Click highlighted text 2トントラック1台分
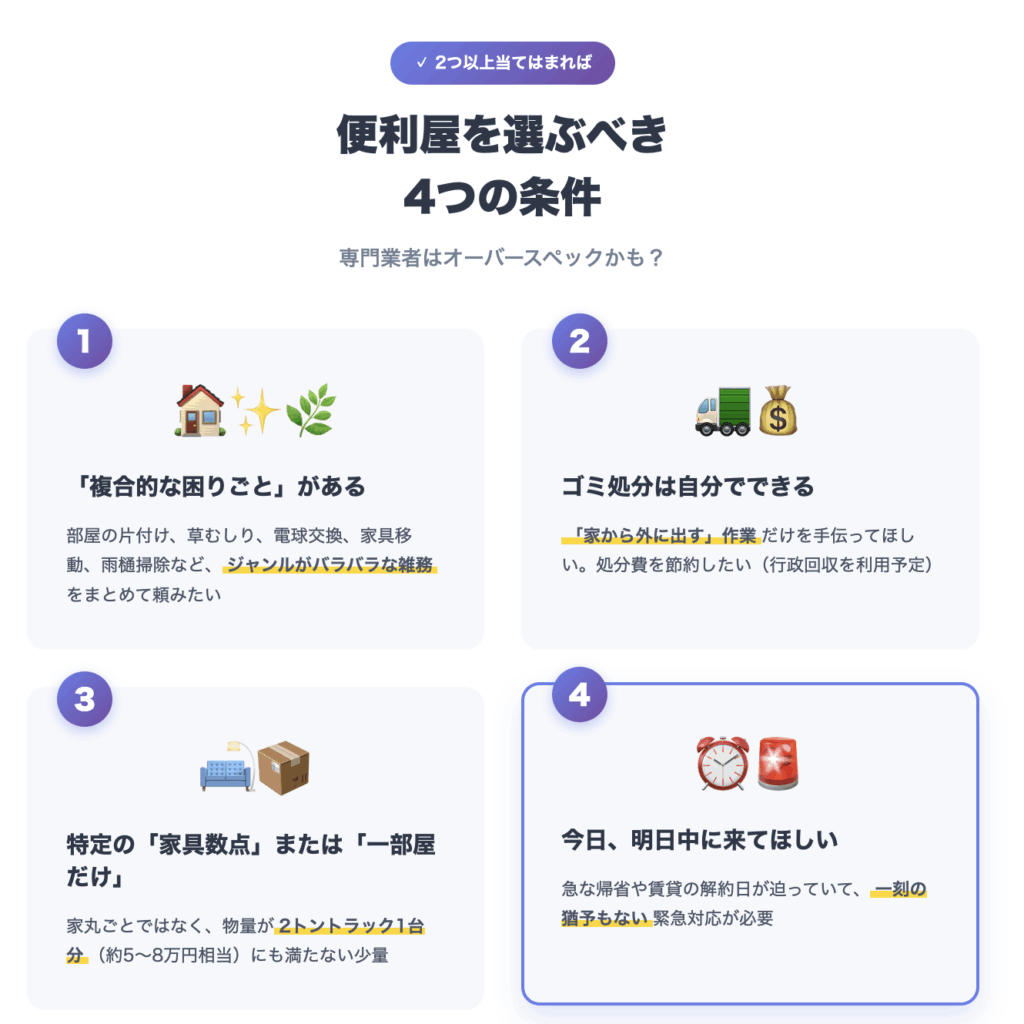 coord(246,940)
